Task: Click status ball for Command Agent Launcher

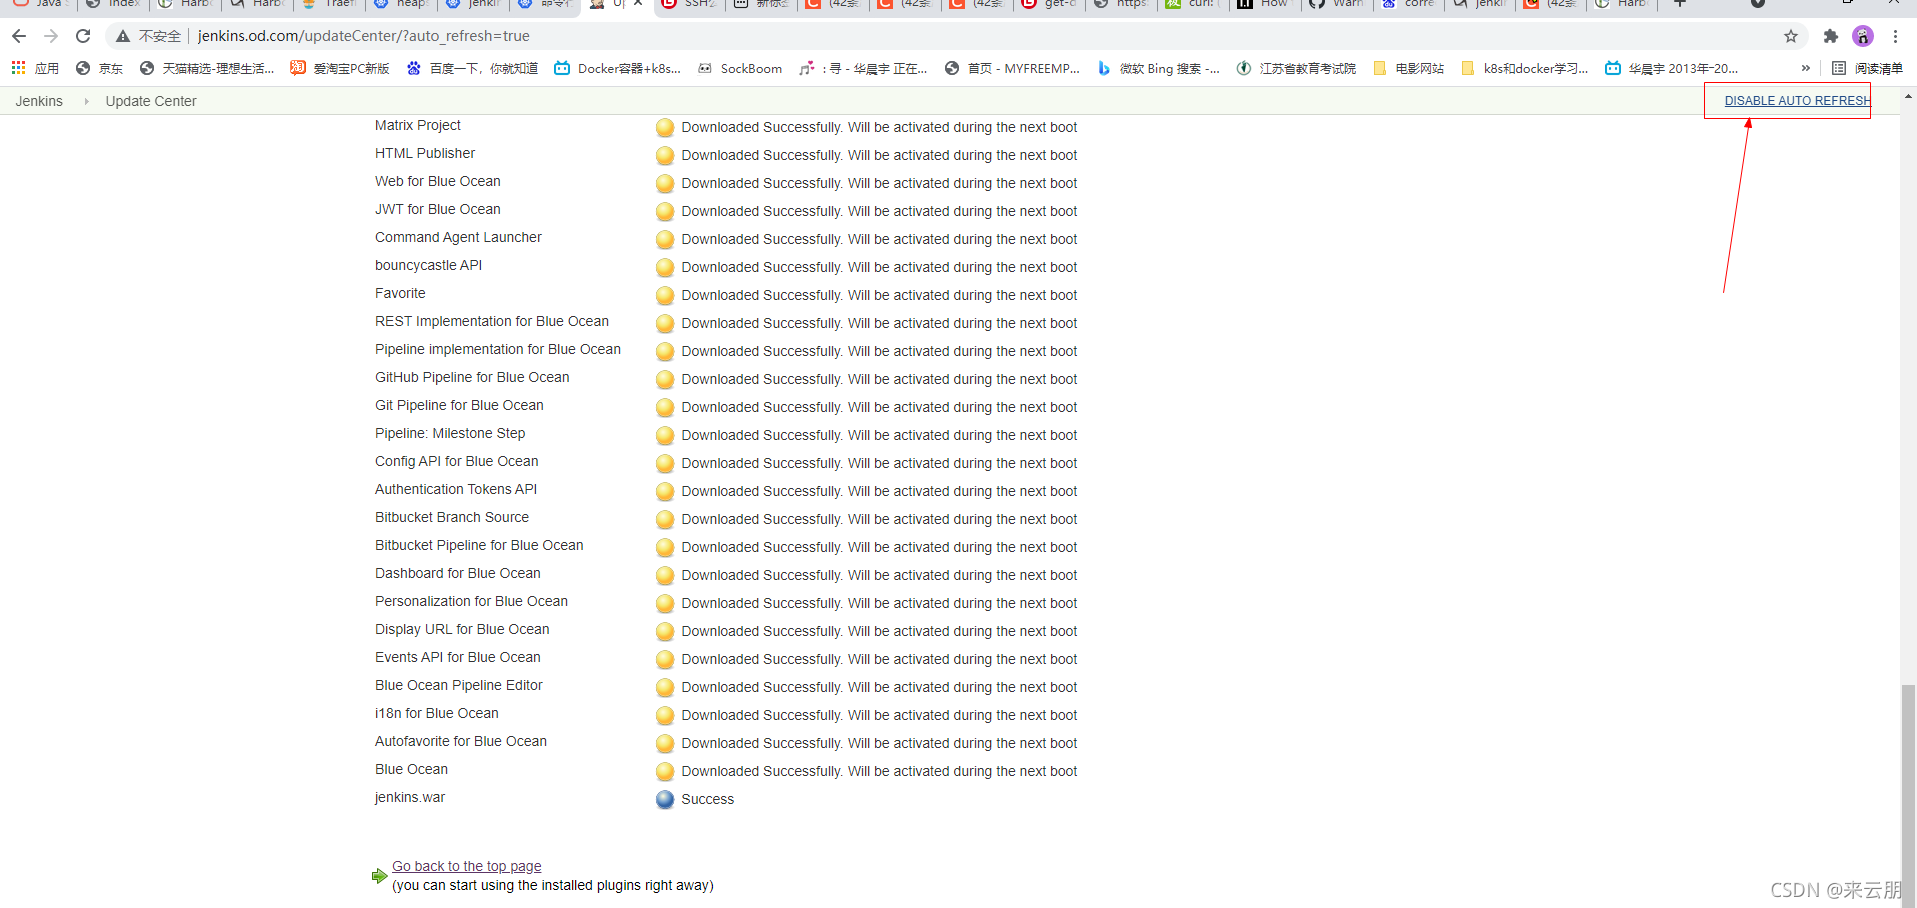Action: pyautogui.click(x=665, y=240)
